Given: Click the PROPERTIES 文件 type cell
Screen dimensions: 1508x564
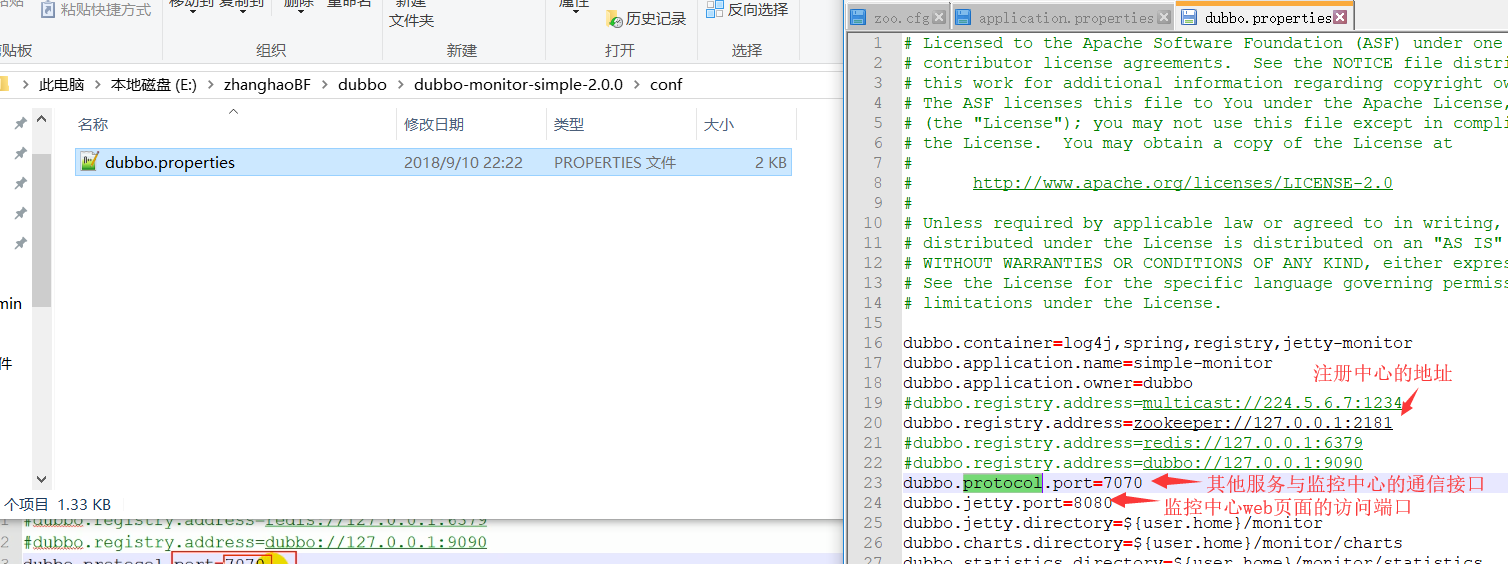Looking at the screenshot, I should (x=615, y=162).
